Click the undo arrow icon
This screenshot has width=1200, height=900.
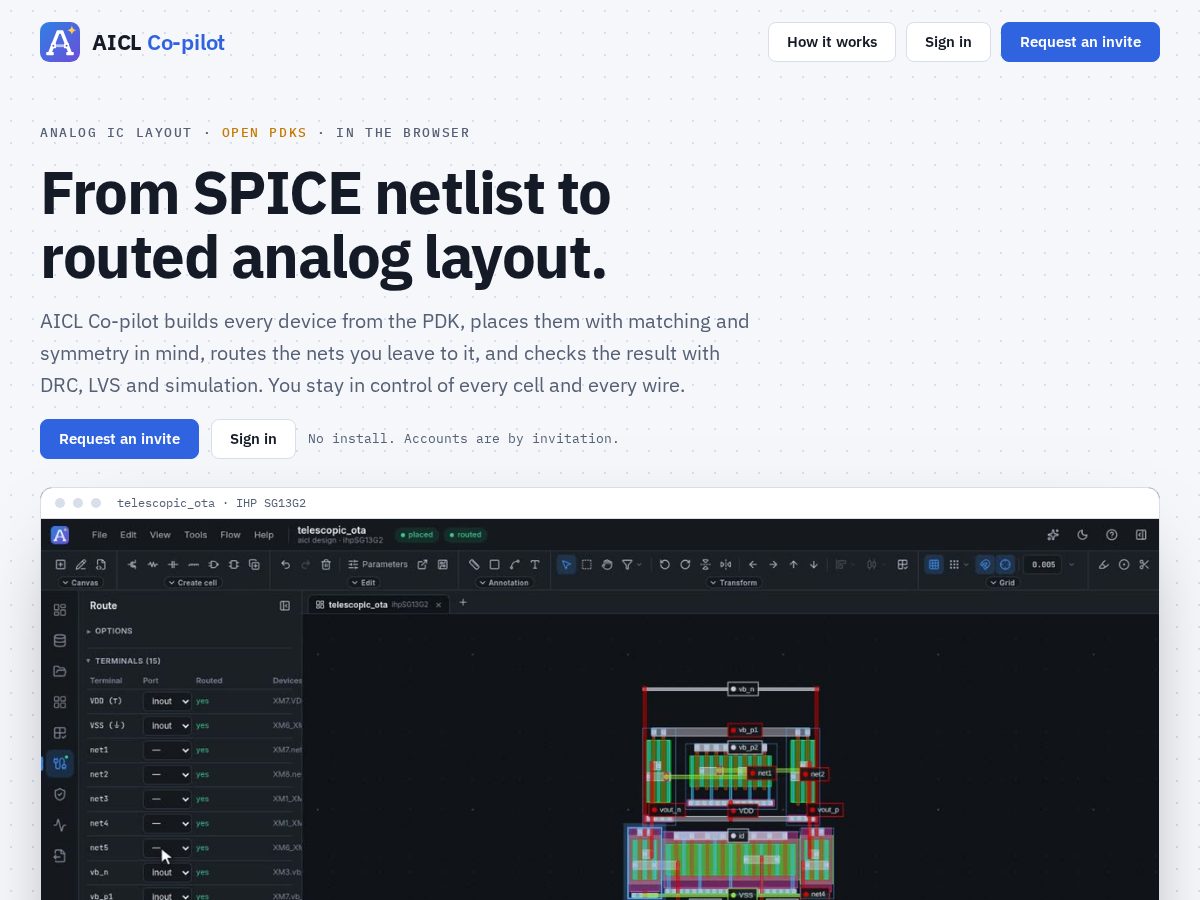(285, 564)
